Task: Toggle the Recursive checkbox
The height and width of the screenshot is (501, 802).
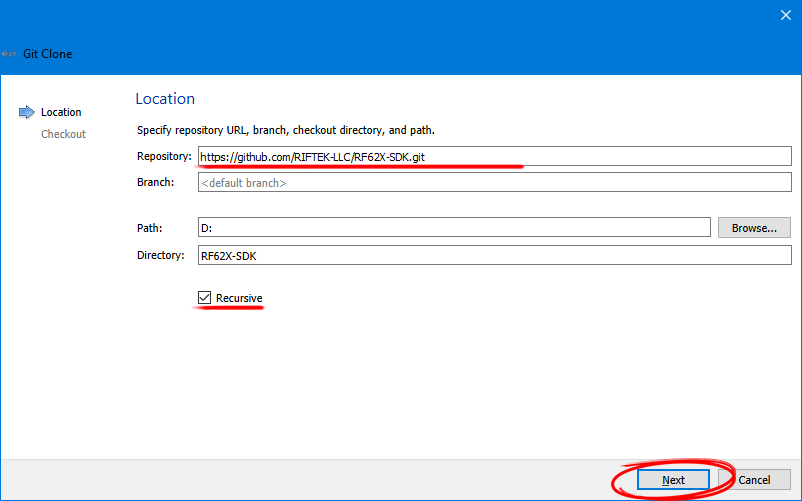Action: pyautogui.click(x=205, y=298)
